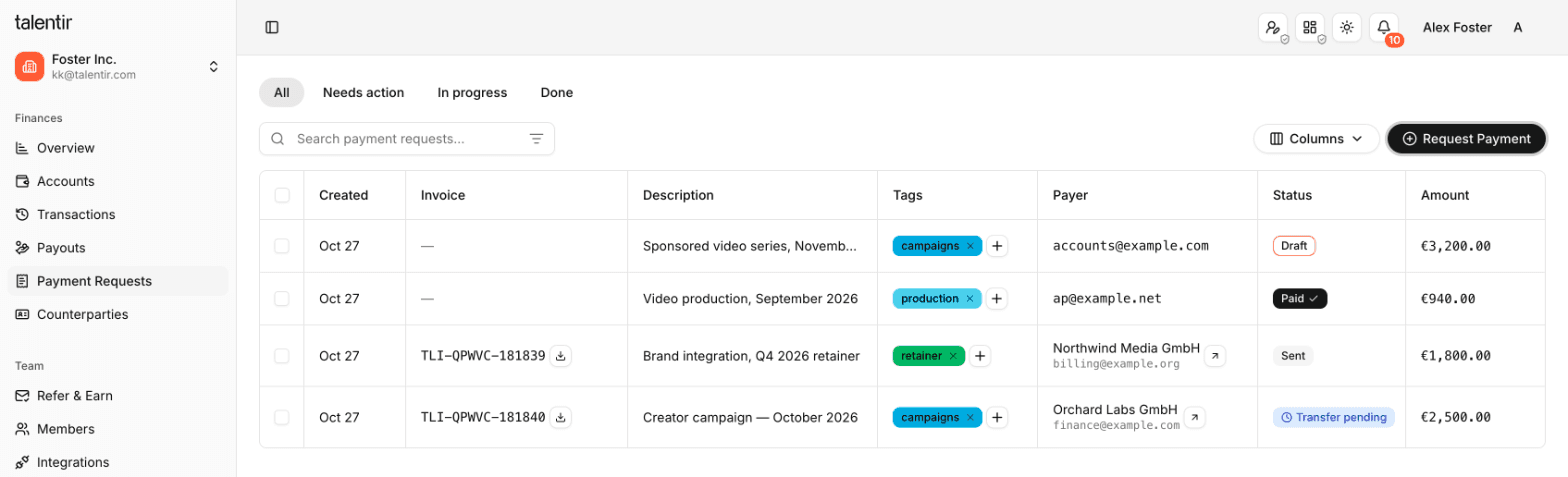Screen dimensions: 1568x477
Task: Click description Brand integration, Q4 2026 retainer
Action: (751, 355)
